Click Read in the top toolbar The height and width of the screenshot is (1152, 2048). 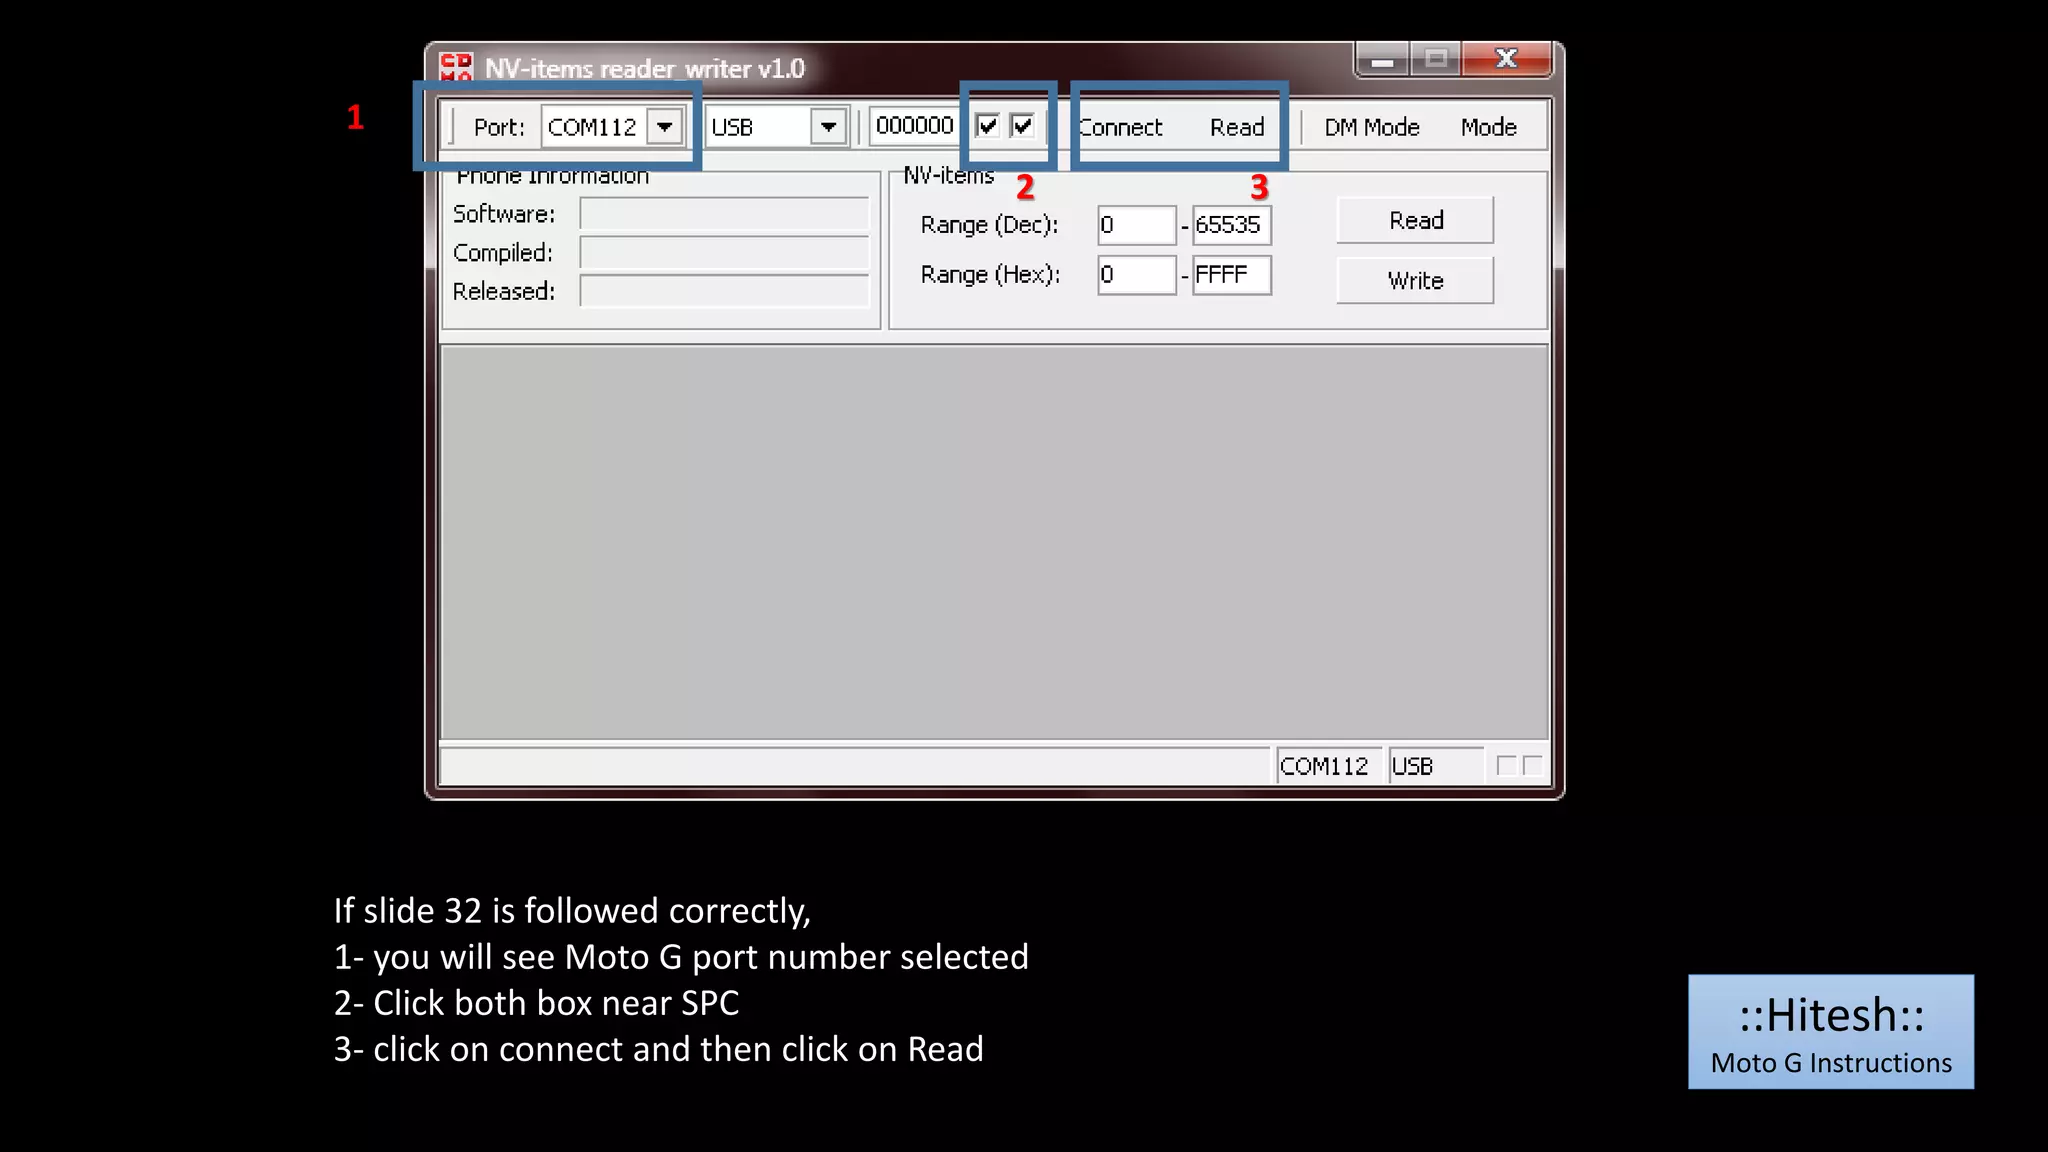coord(1237,127)
